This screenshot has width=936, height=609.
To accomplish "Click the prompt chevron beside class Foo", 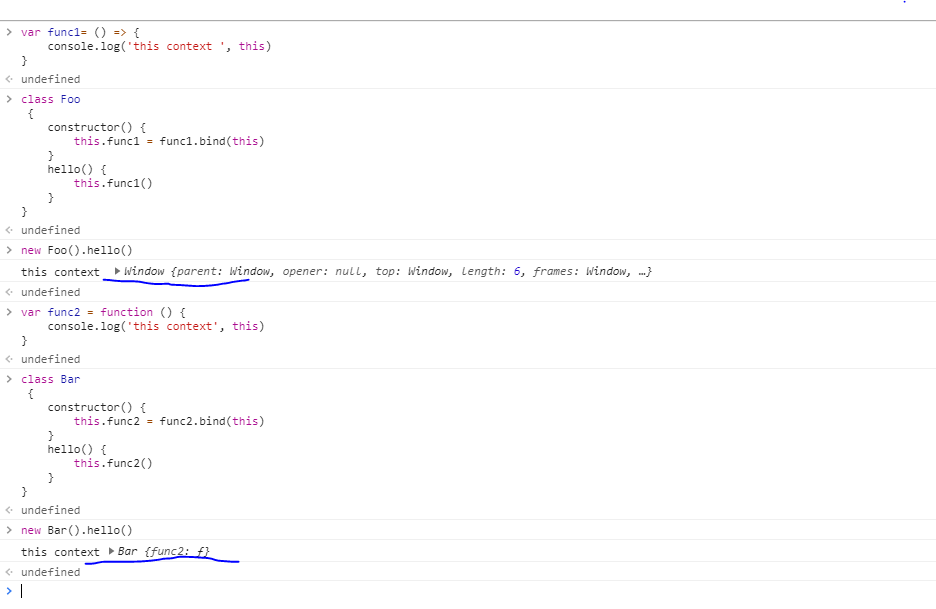I will coord(9,98).
